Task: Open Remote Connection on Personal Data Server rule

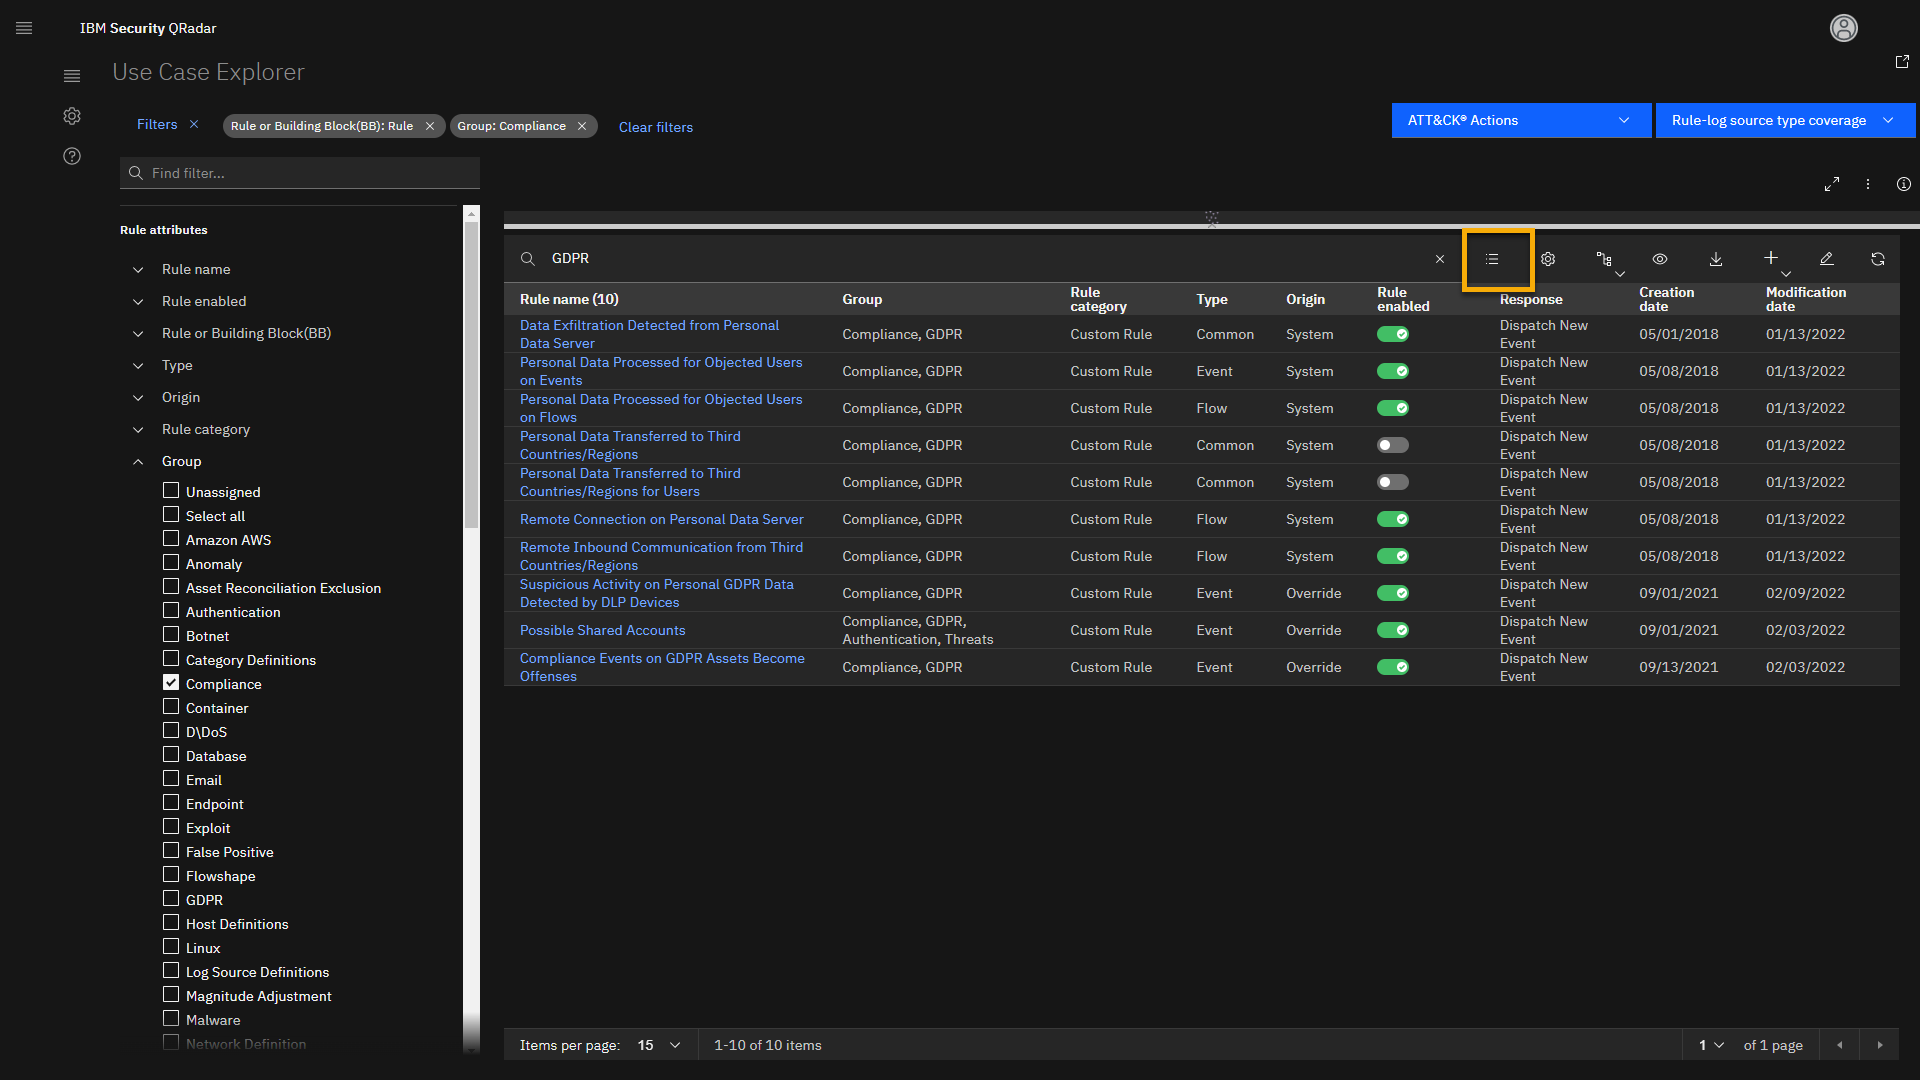Action: coord(661,519)
